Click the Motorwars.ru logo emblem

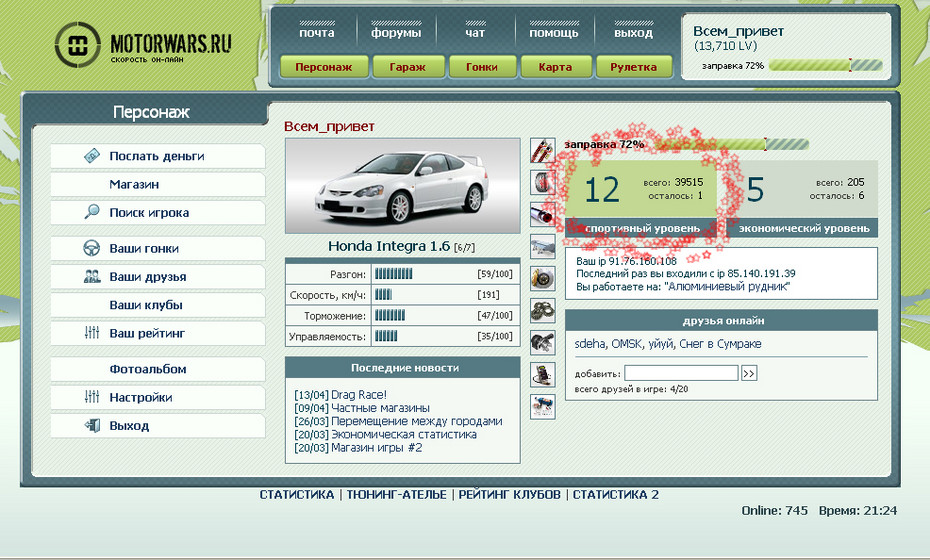point(78,44)
